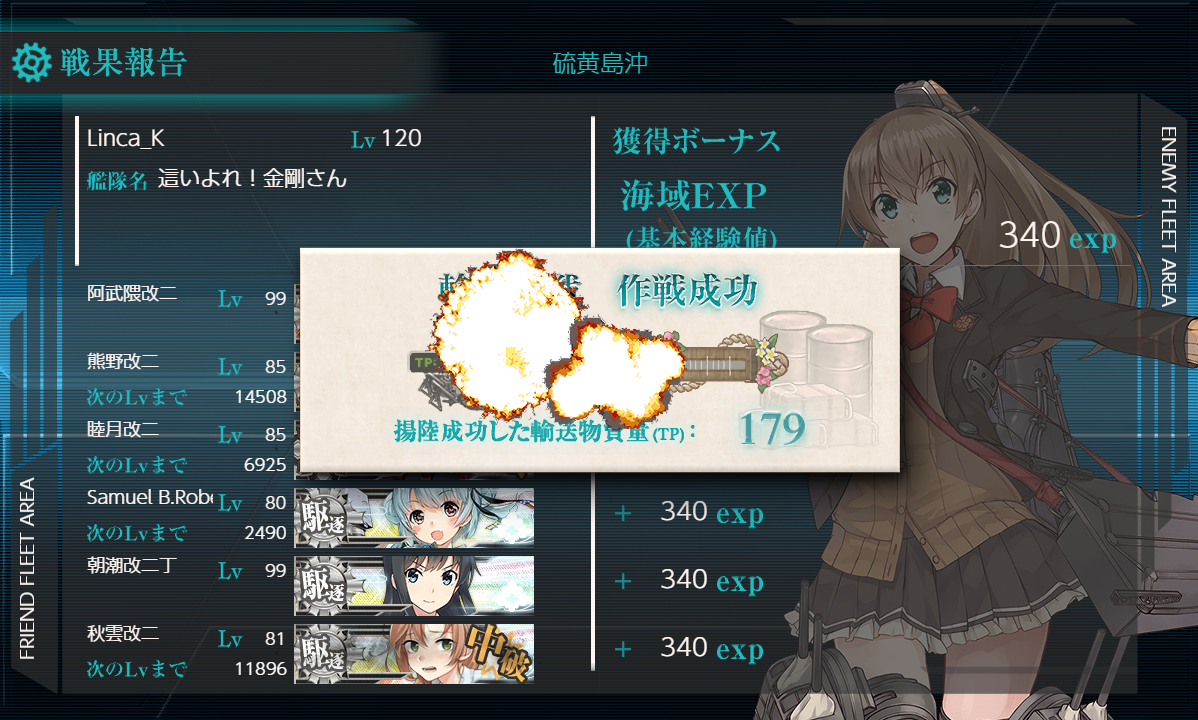Click the TP value 179
This screenshot has width=1198, height=720.
772,429
